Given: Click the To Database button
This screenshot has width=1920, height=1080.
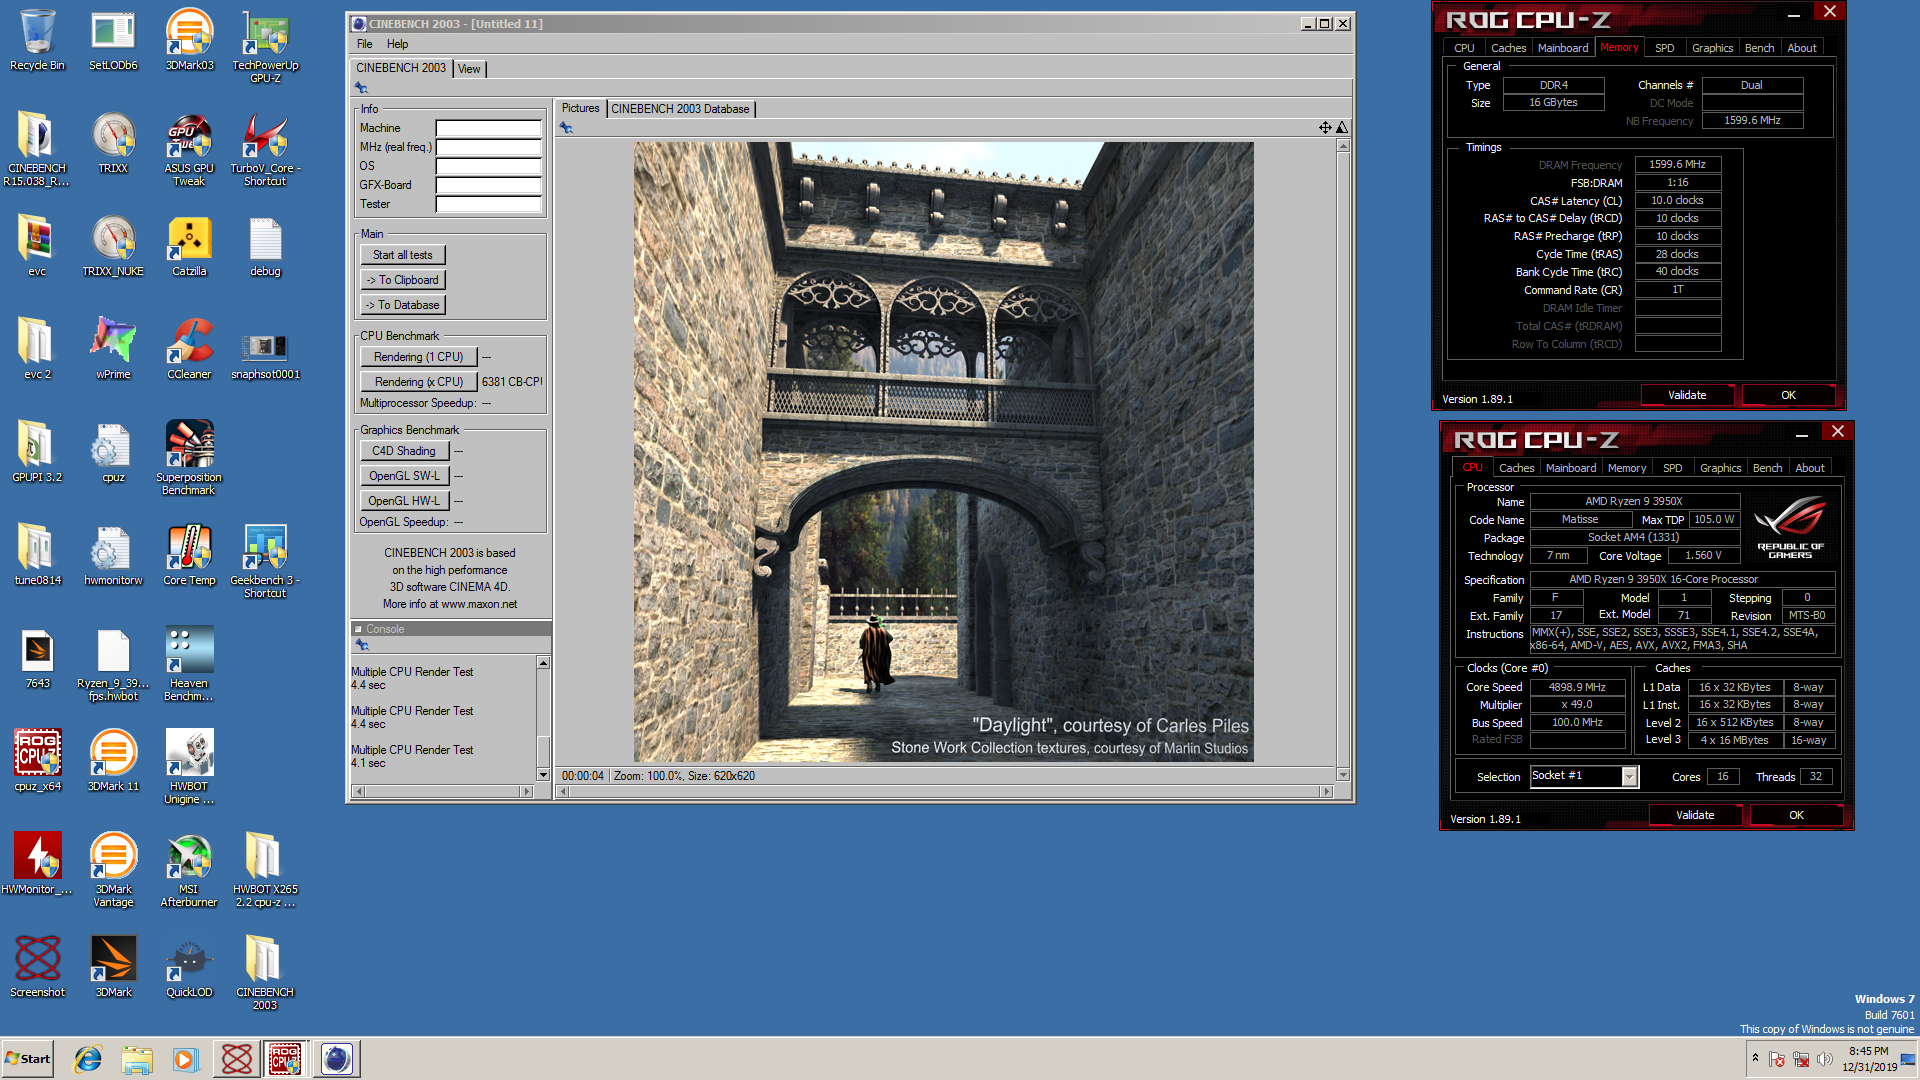Looking at the screenshot, I should (x=402, y=305).
